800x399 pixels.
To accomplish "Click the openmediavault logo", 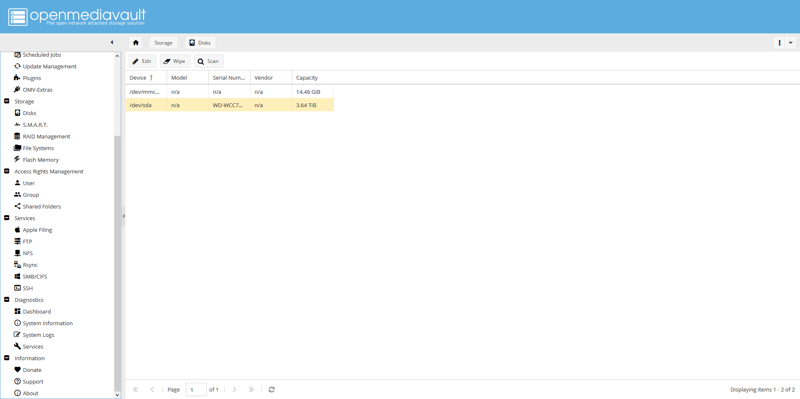I will coord(77,16).
